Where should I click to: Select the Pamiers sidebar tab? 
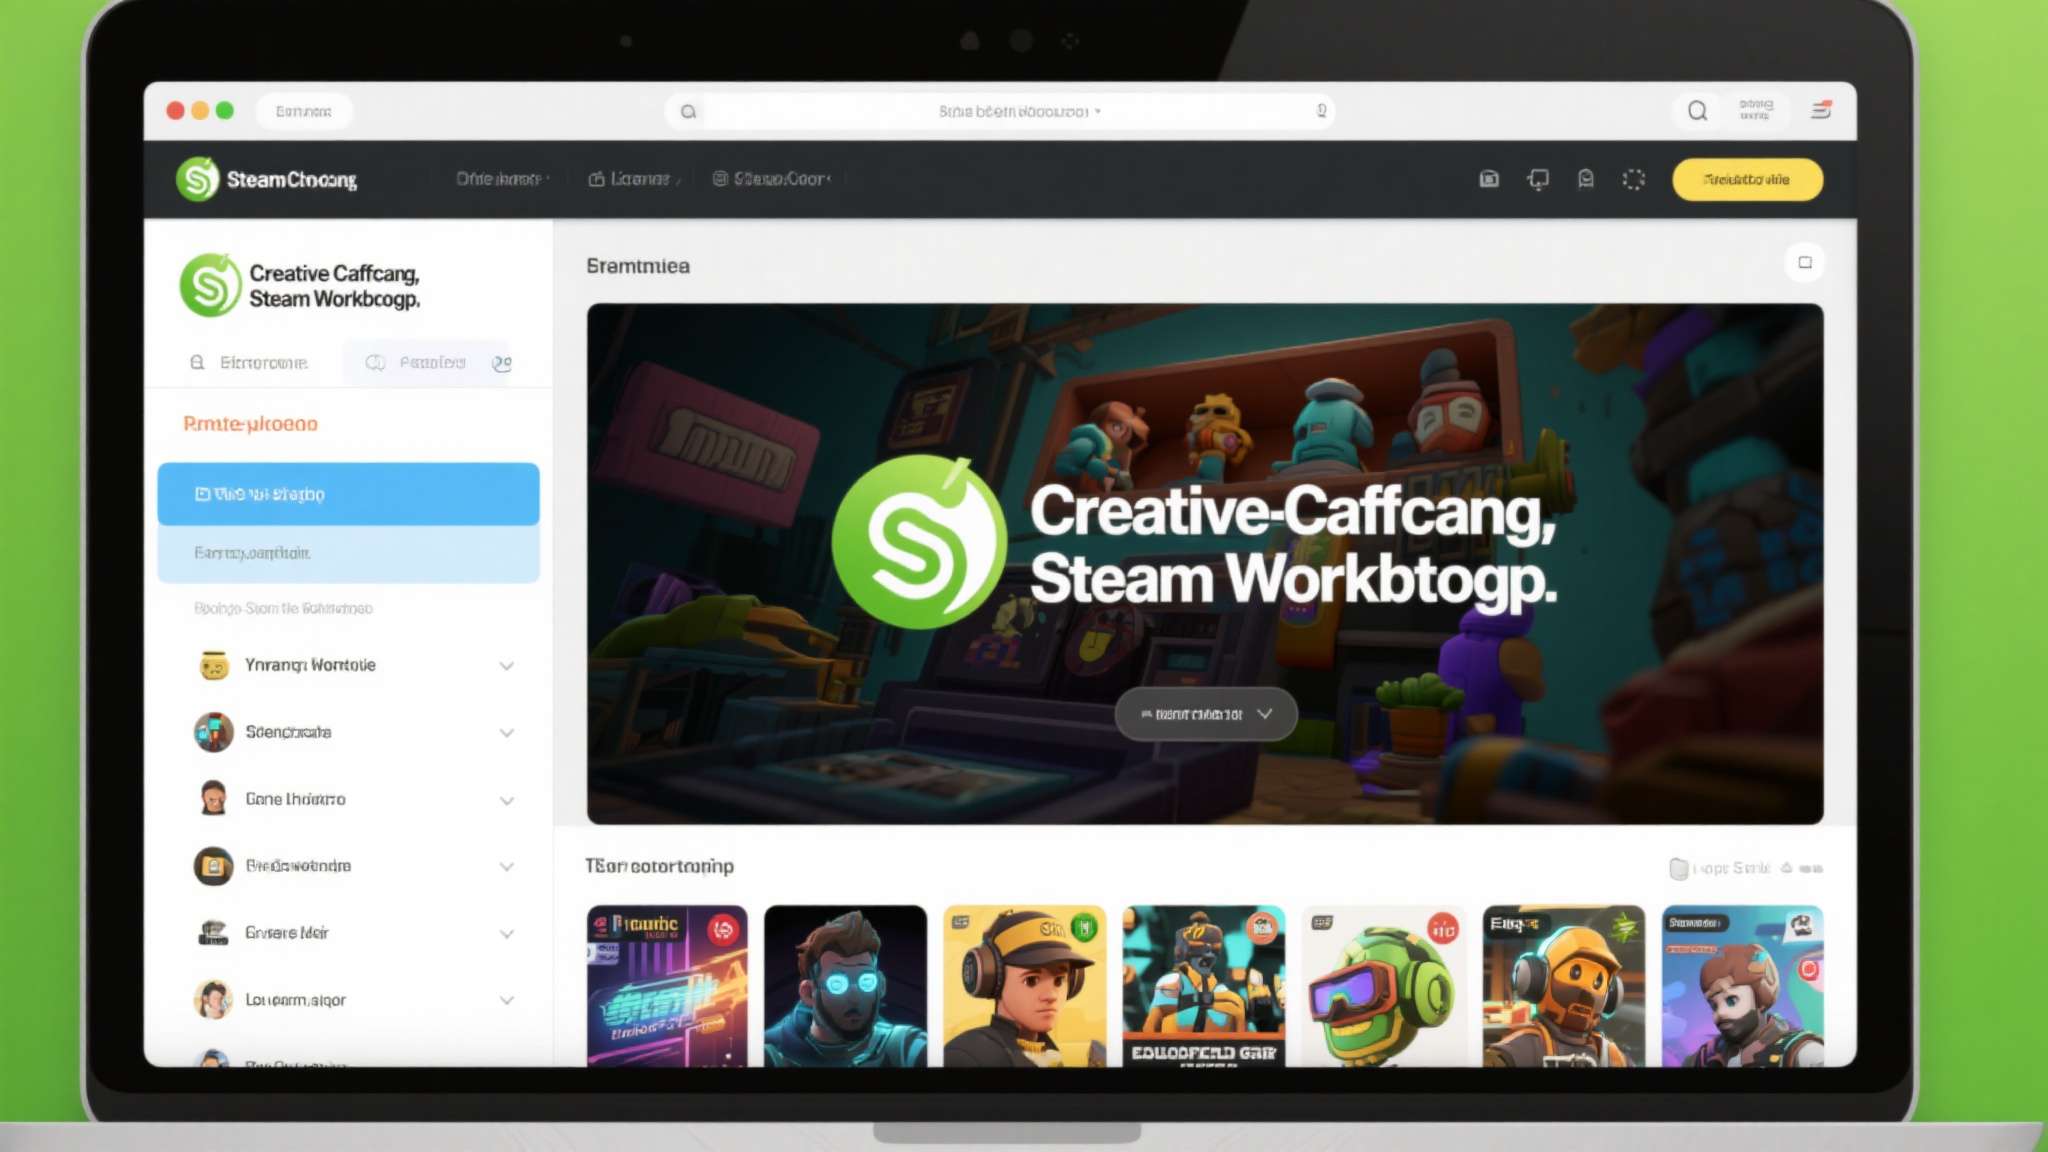[x=427, y=362]
